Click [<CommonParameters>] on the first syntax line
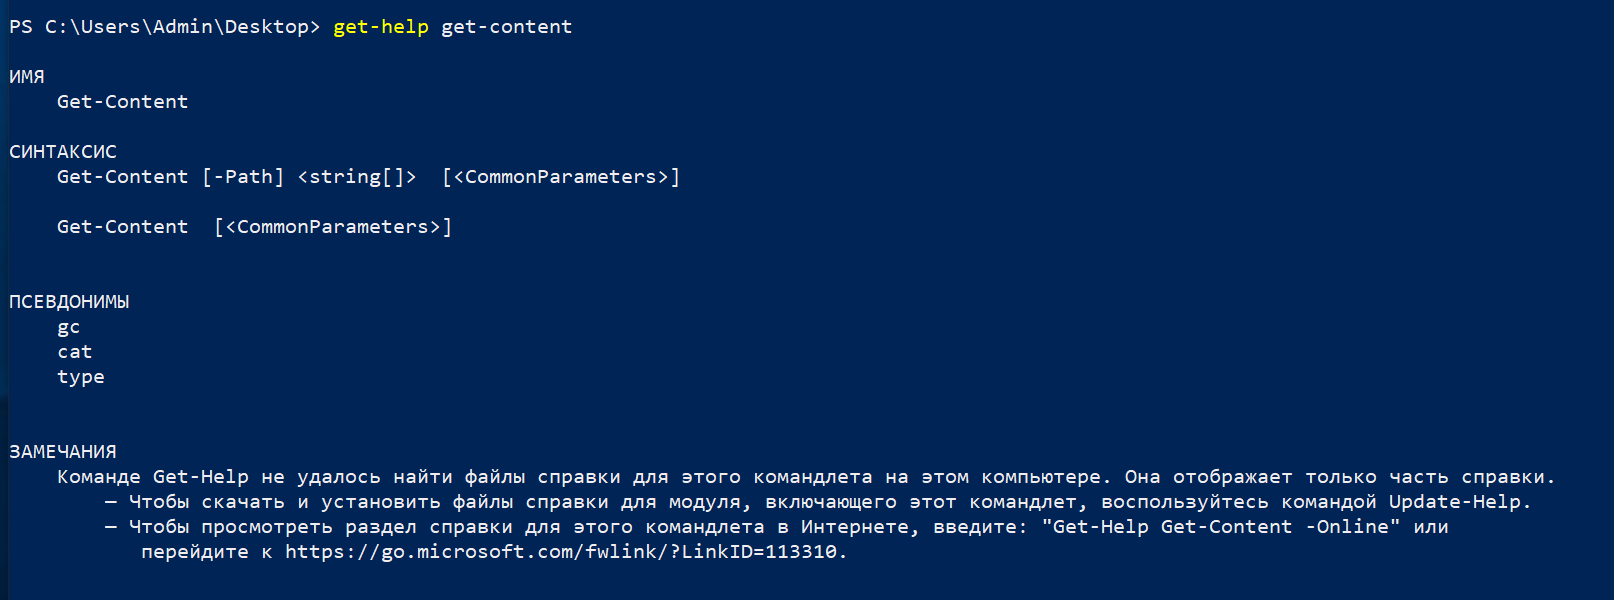 (561, 177)
